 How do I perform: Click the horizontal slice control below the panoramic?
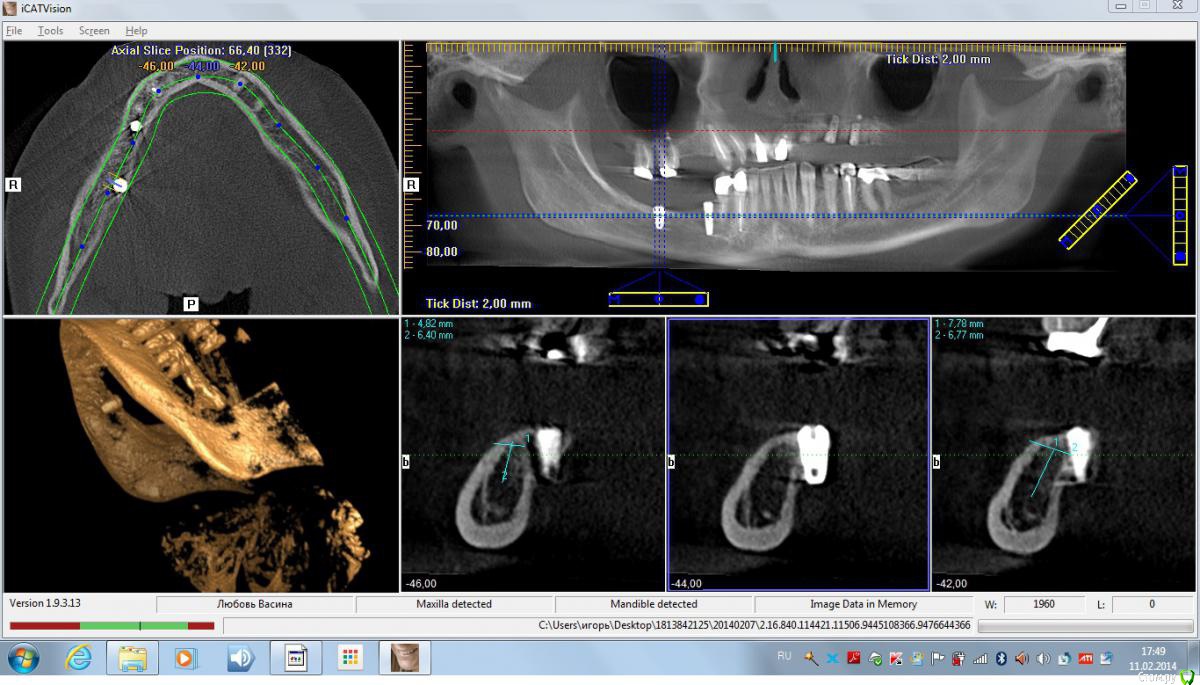tap(658, 299)
